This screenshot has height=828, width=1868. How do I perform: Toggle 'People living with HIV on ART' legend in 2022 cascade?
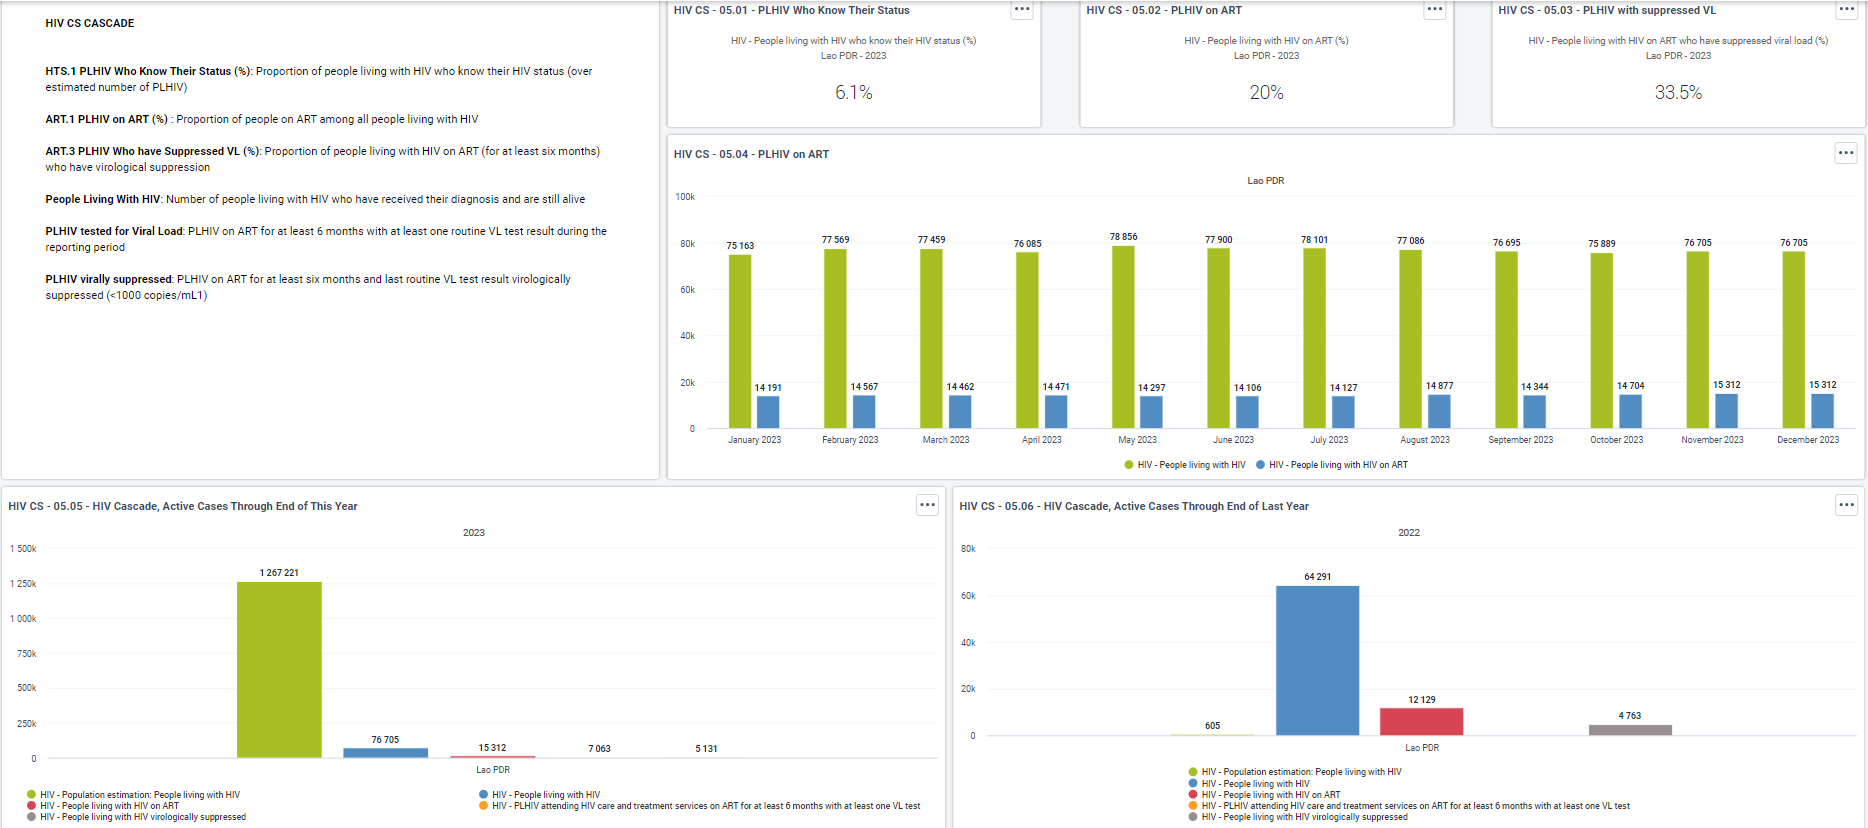tap(1265, 795)
